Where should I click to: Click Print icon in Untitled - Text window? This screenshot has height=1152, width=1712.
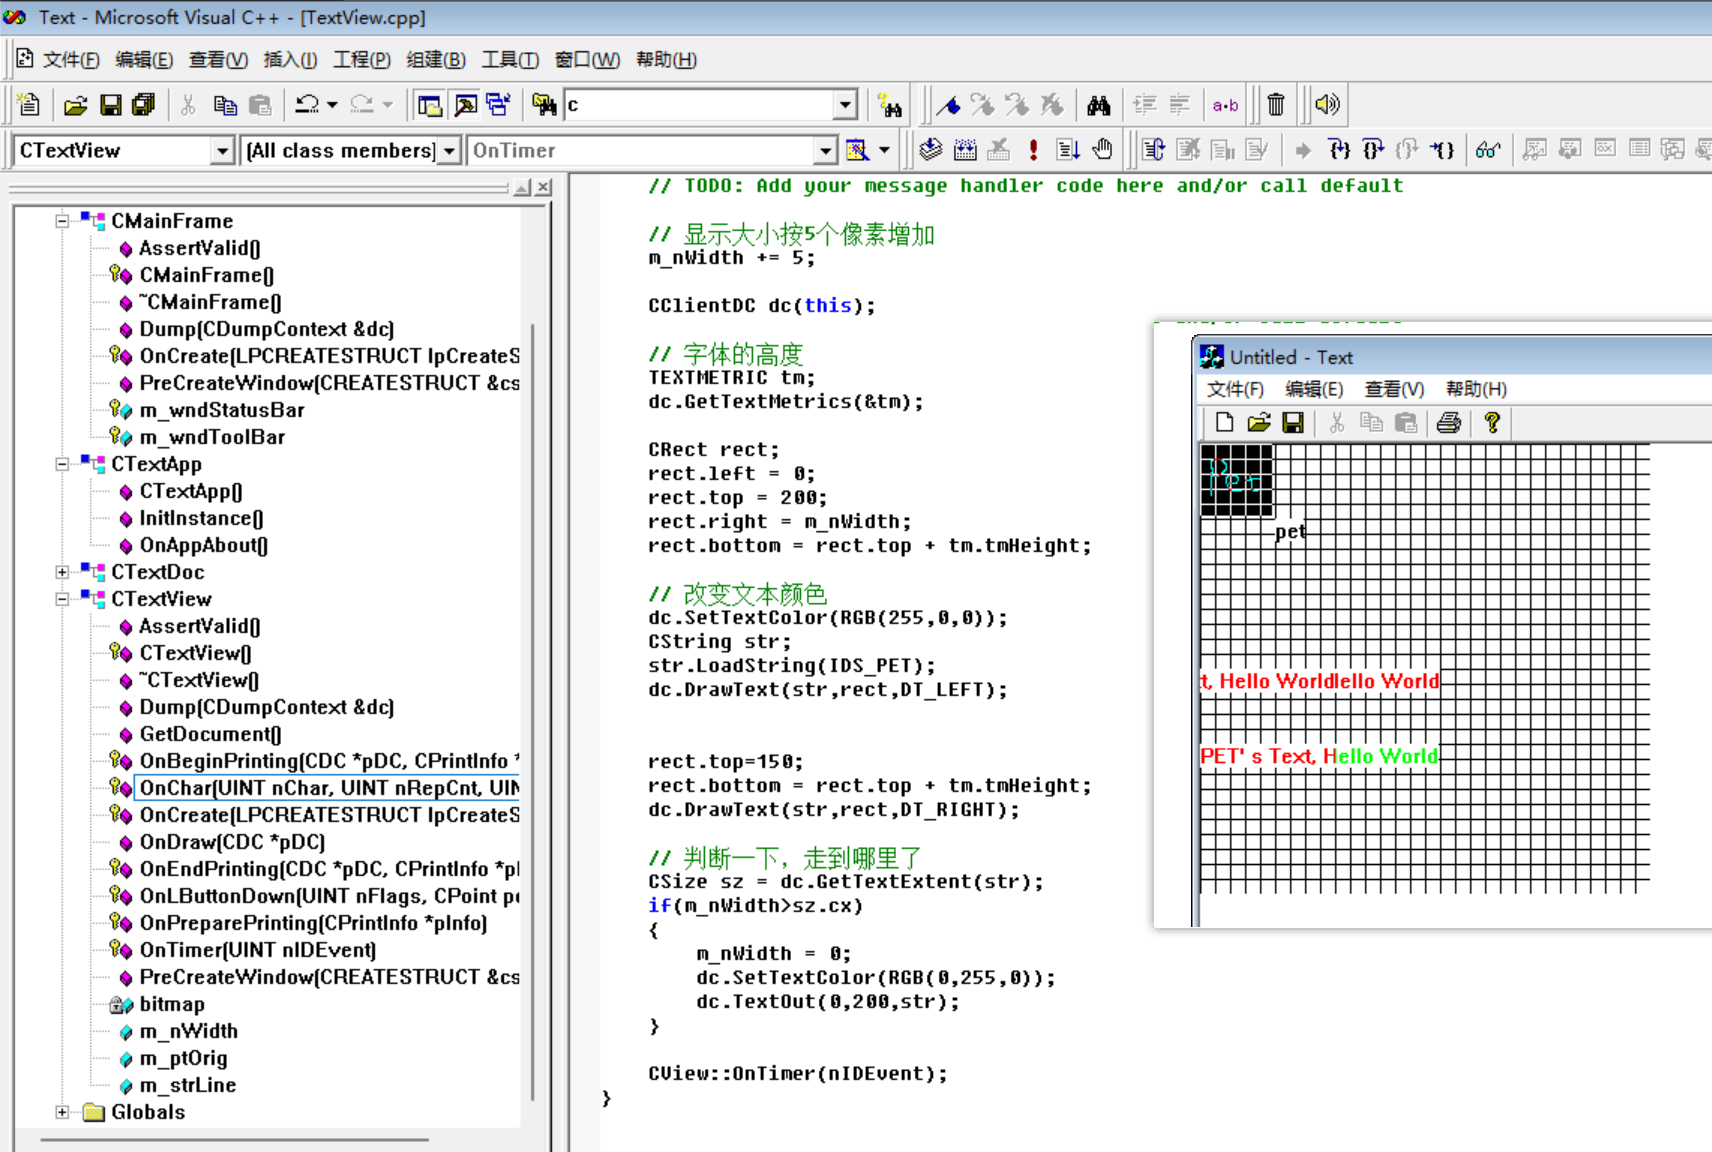(x=1448, y=423)
